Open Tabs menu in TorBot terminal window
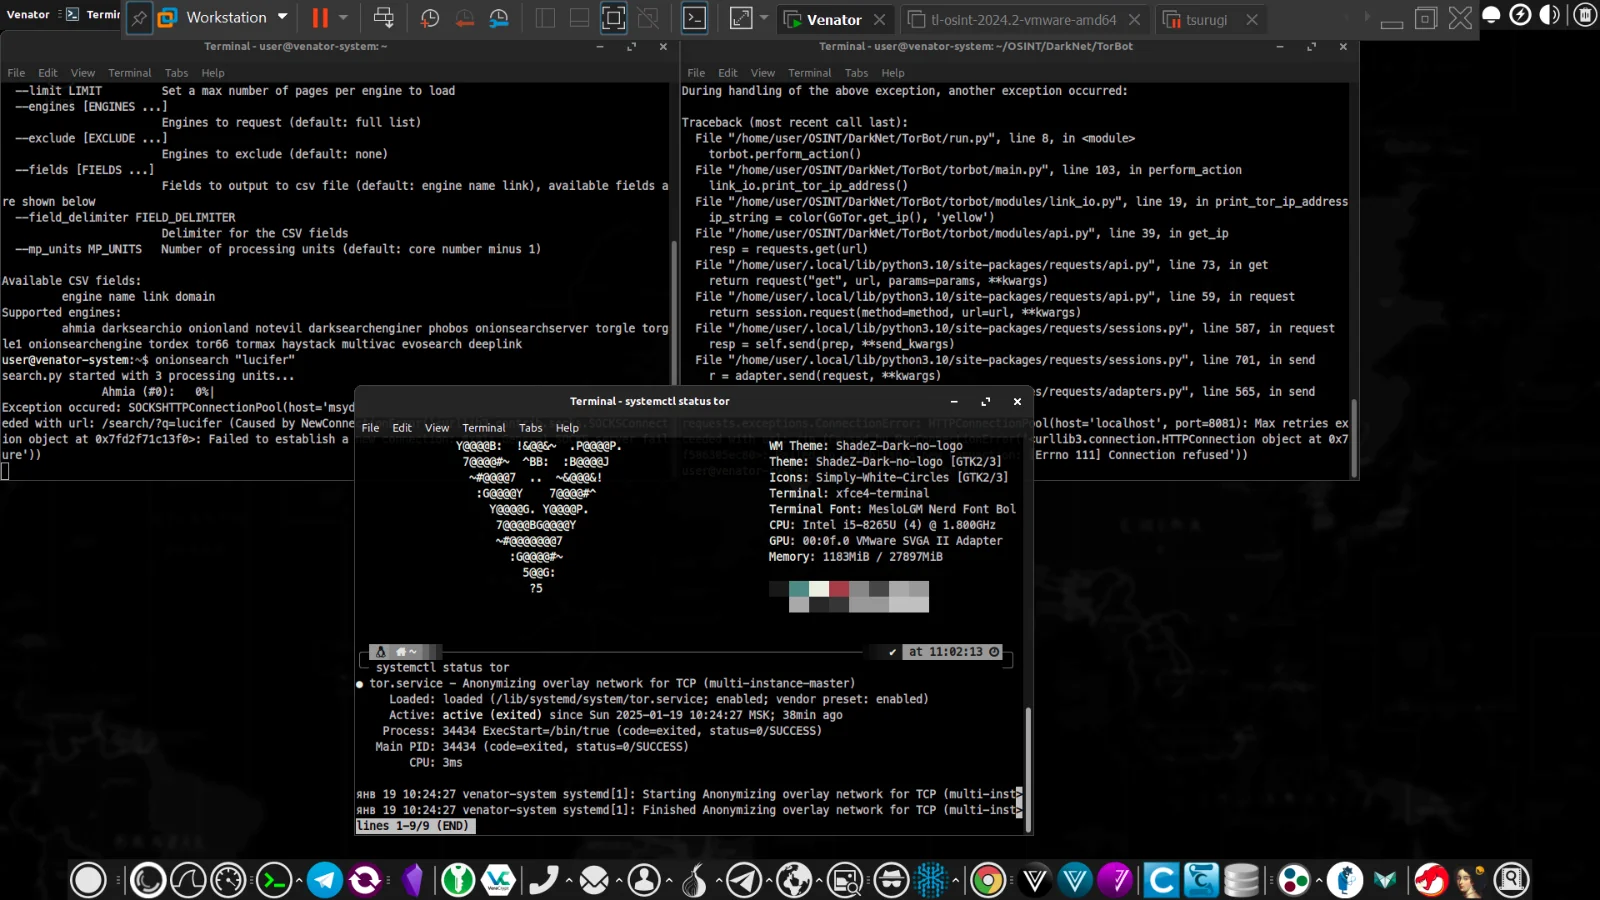The height and width of the screenshot is (900, 1600). (x=856, y=73)
